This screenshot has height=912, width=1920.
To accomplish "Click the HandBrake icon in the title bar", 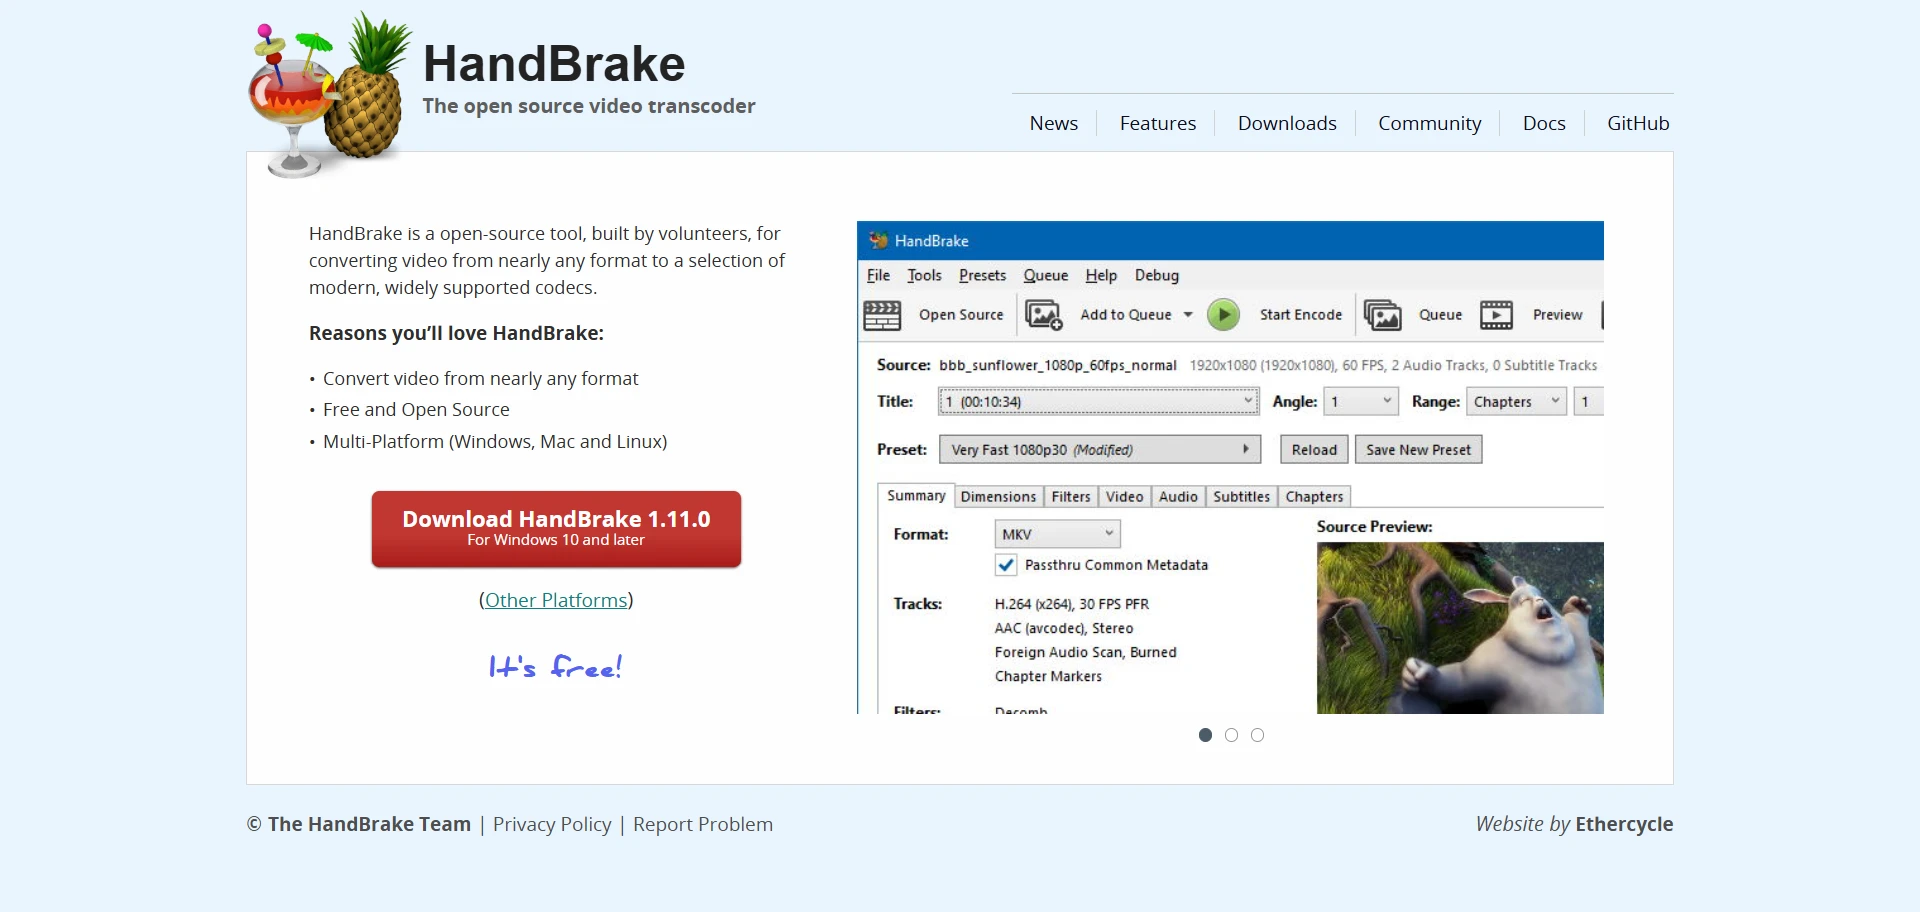I will (878, 240).
